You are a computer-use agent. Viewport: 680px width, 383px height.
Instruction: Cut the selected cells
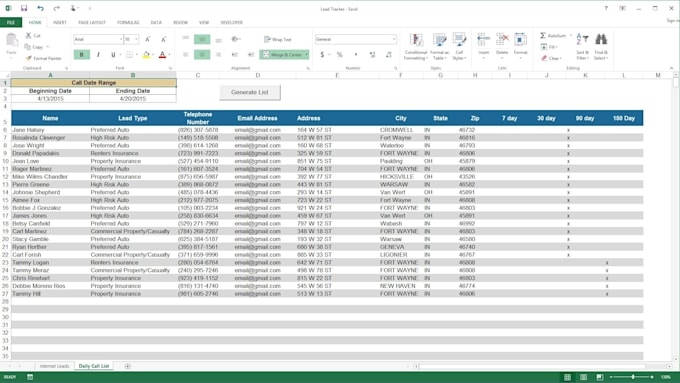pos(33,36)
